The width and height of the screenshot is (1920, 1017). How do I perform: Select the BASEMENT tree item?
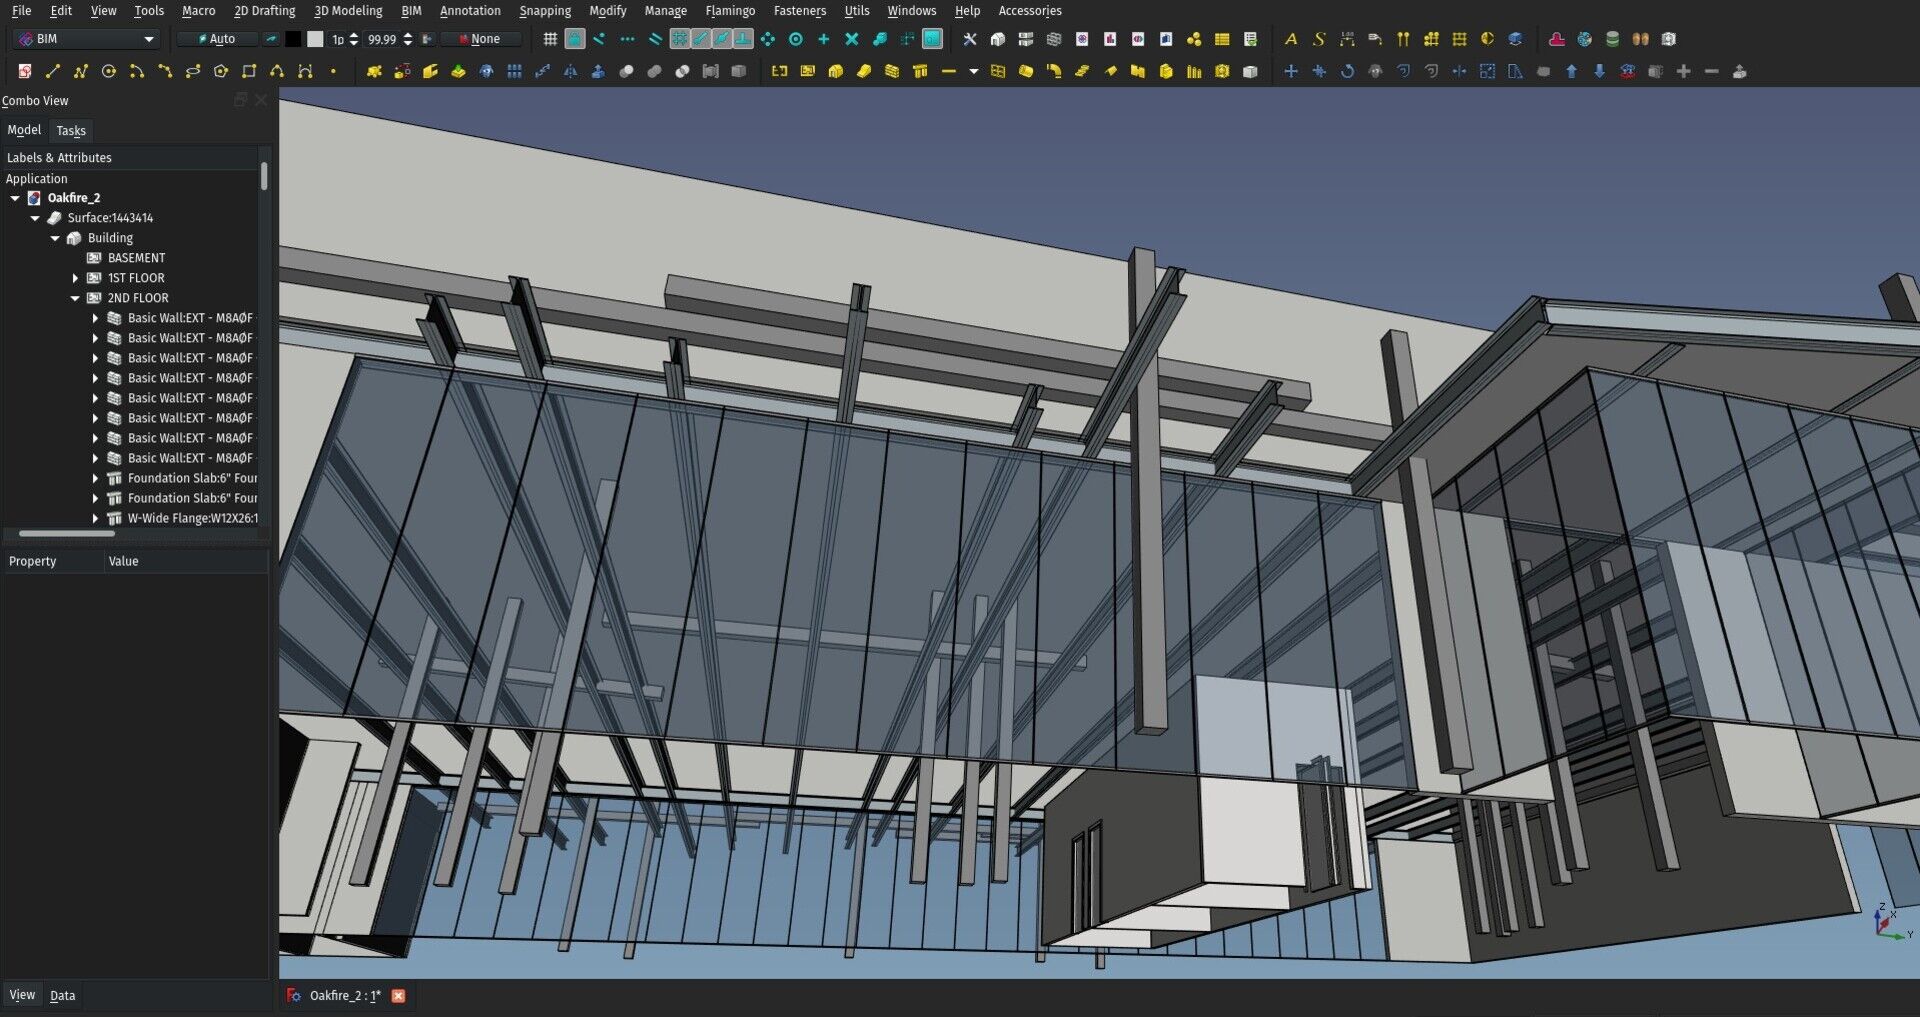pyautogui.click(x=136, y=258)
